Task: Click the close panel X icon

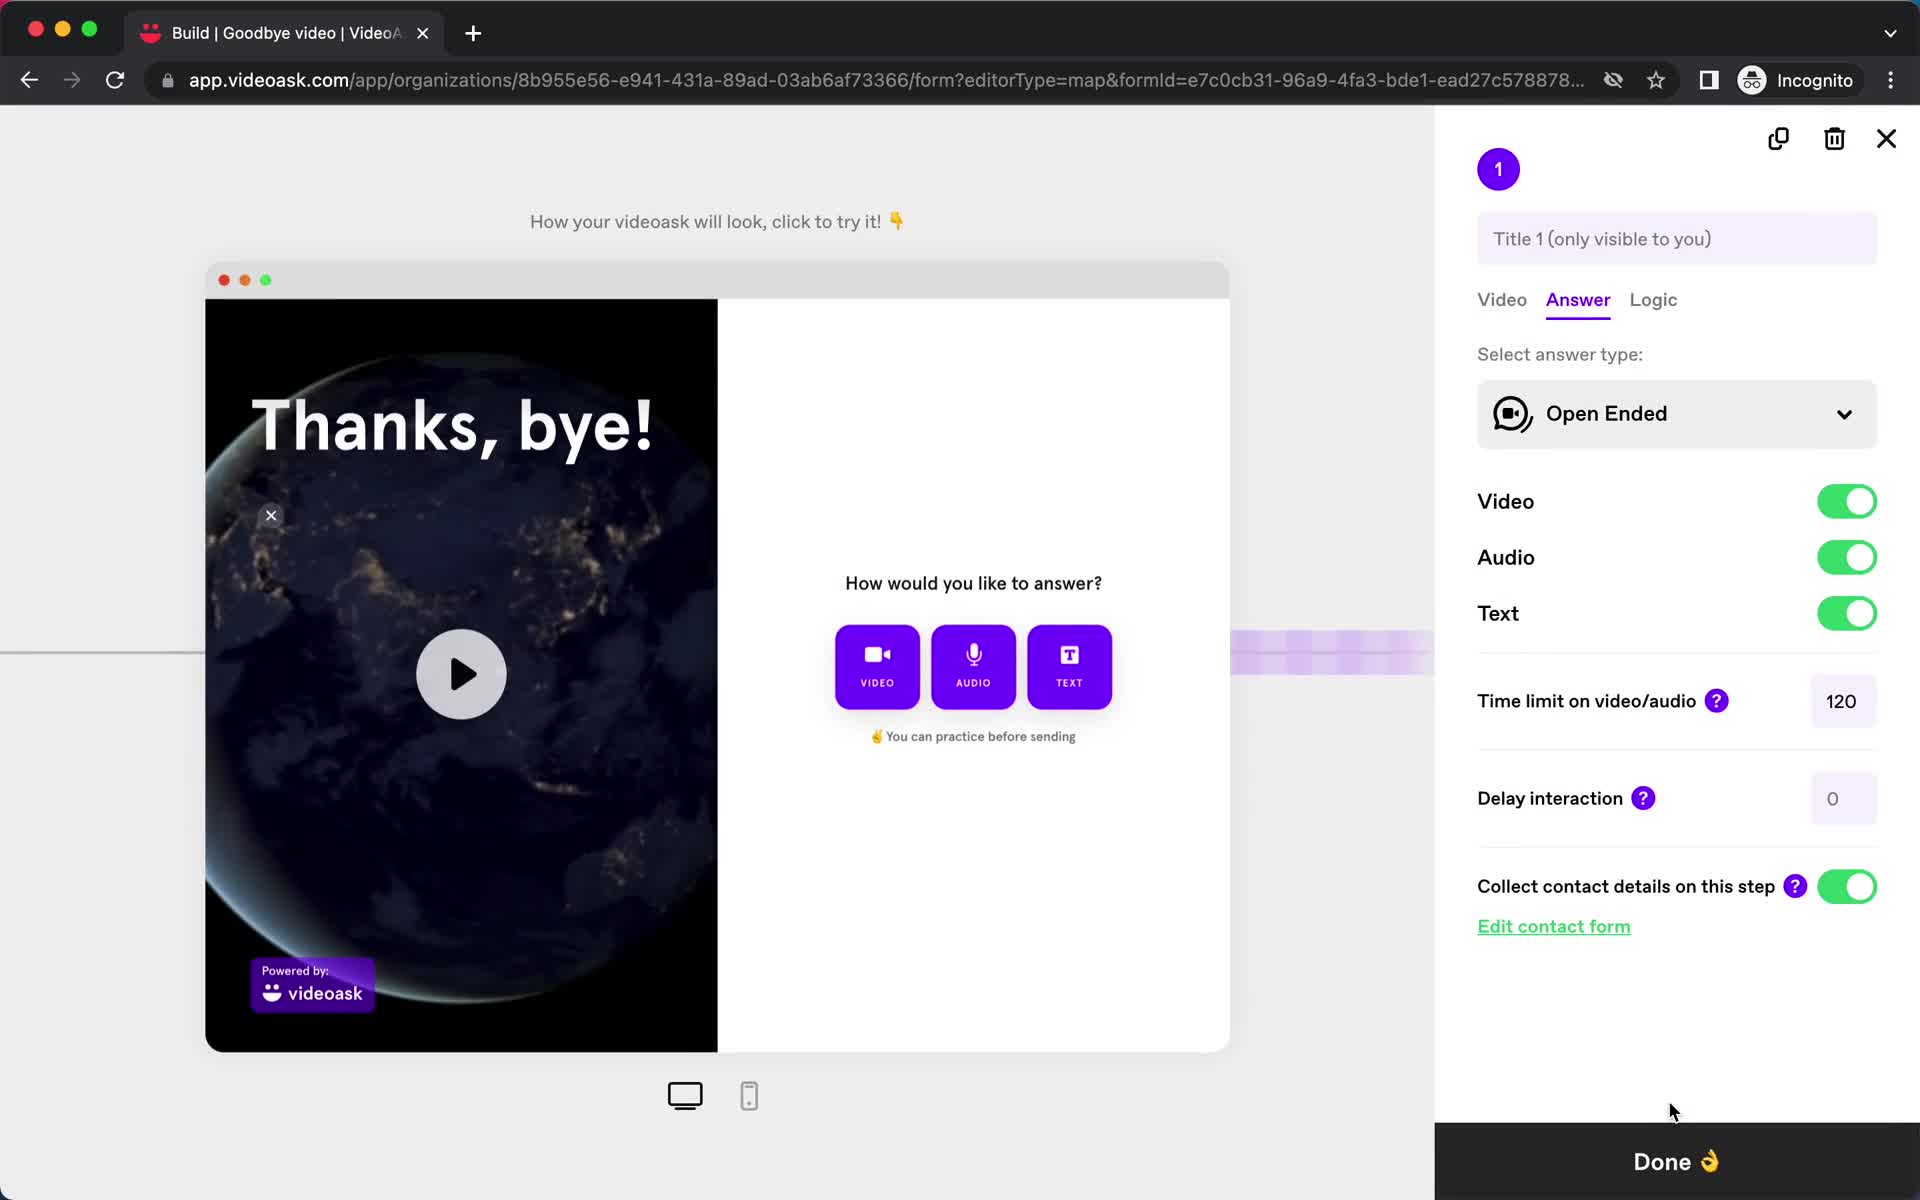Action: click(1887, 138)
